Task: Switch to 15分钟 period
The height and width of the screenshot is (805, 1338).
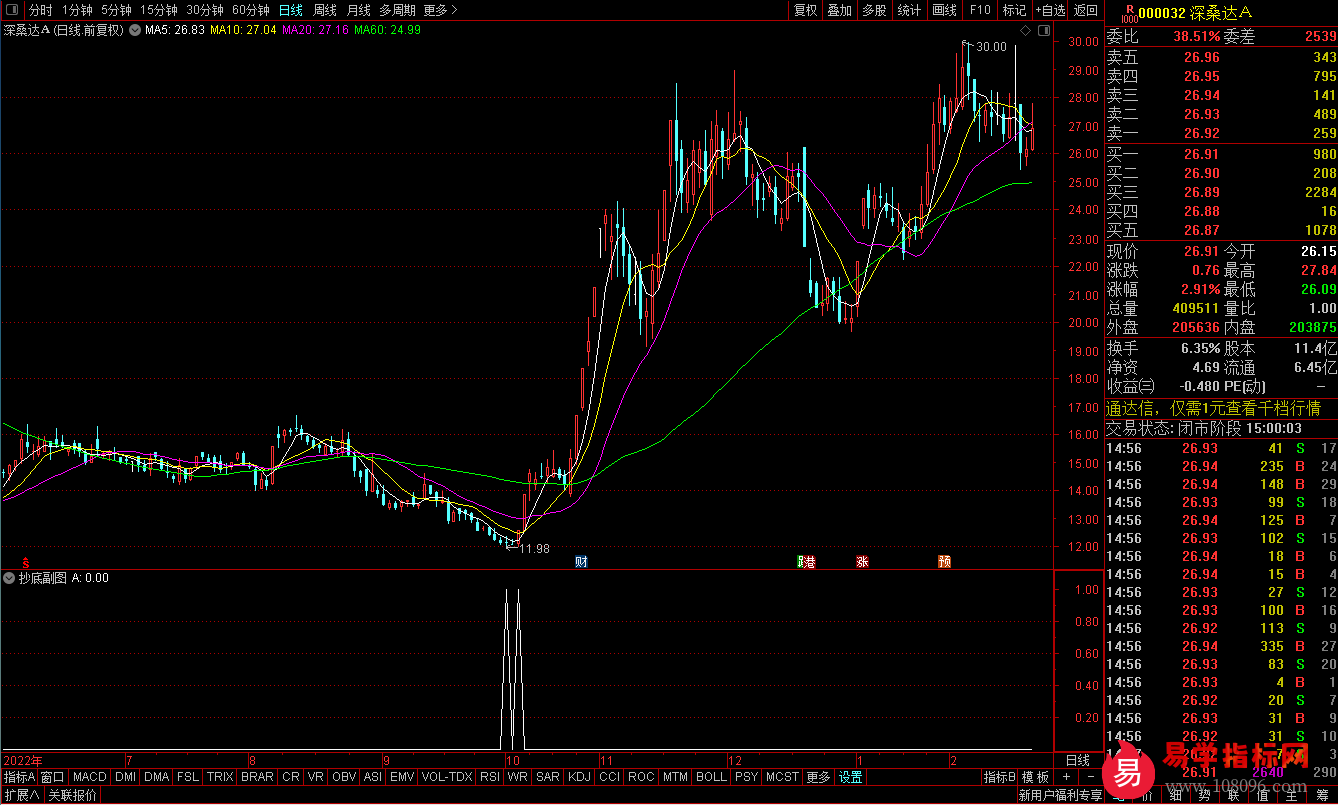Action: coord(159,10)
